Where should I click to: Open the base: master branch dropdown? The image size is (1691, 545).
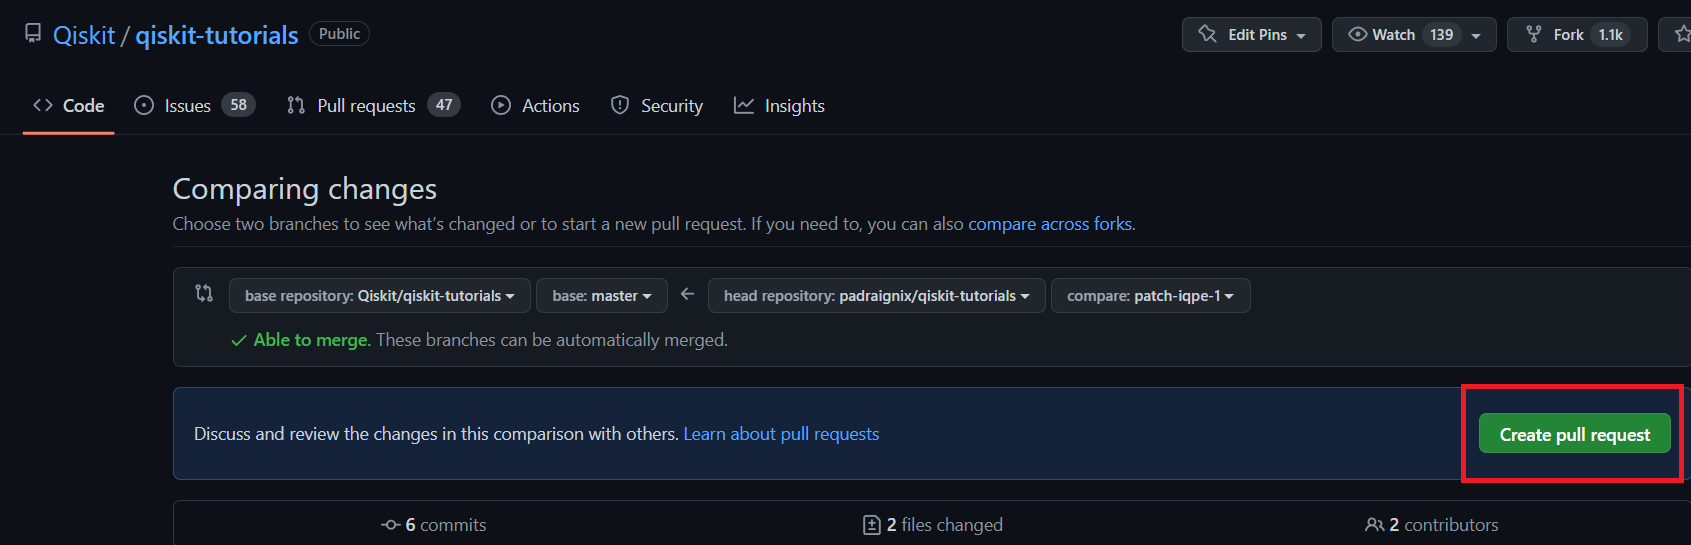pos(602,296)
